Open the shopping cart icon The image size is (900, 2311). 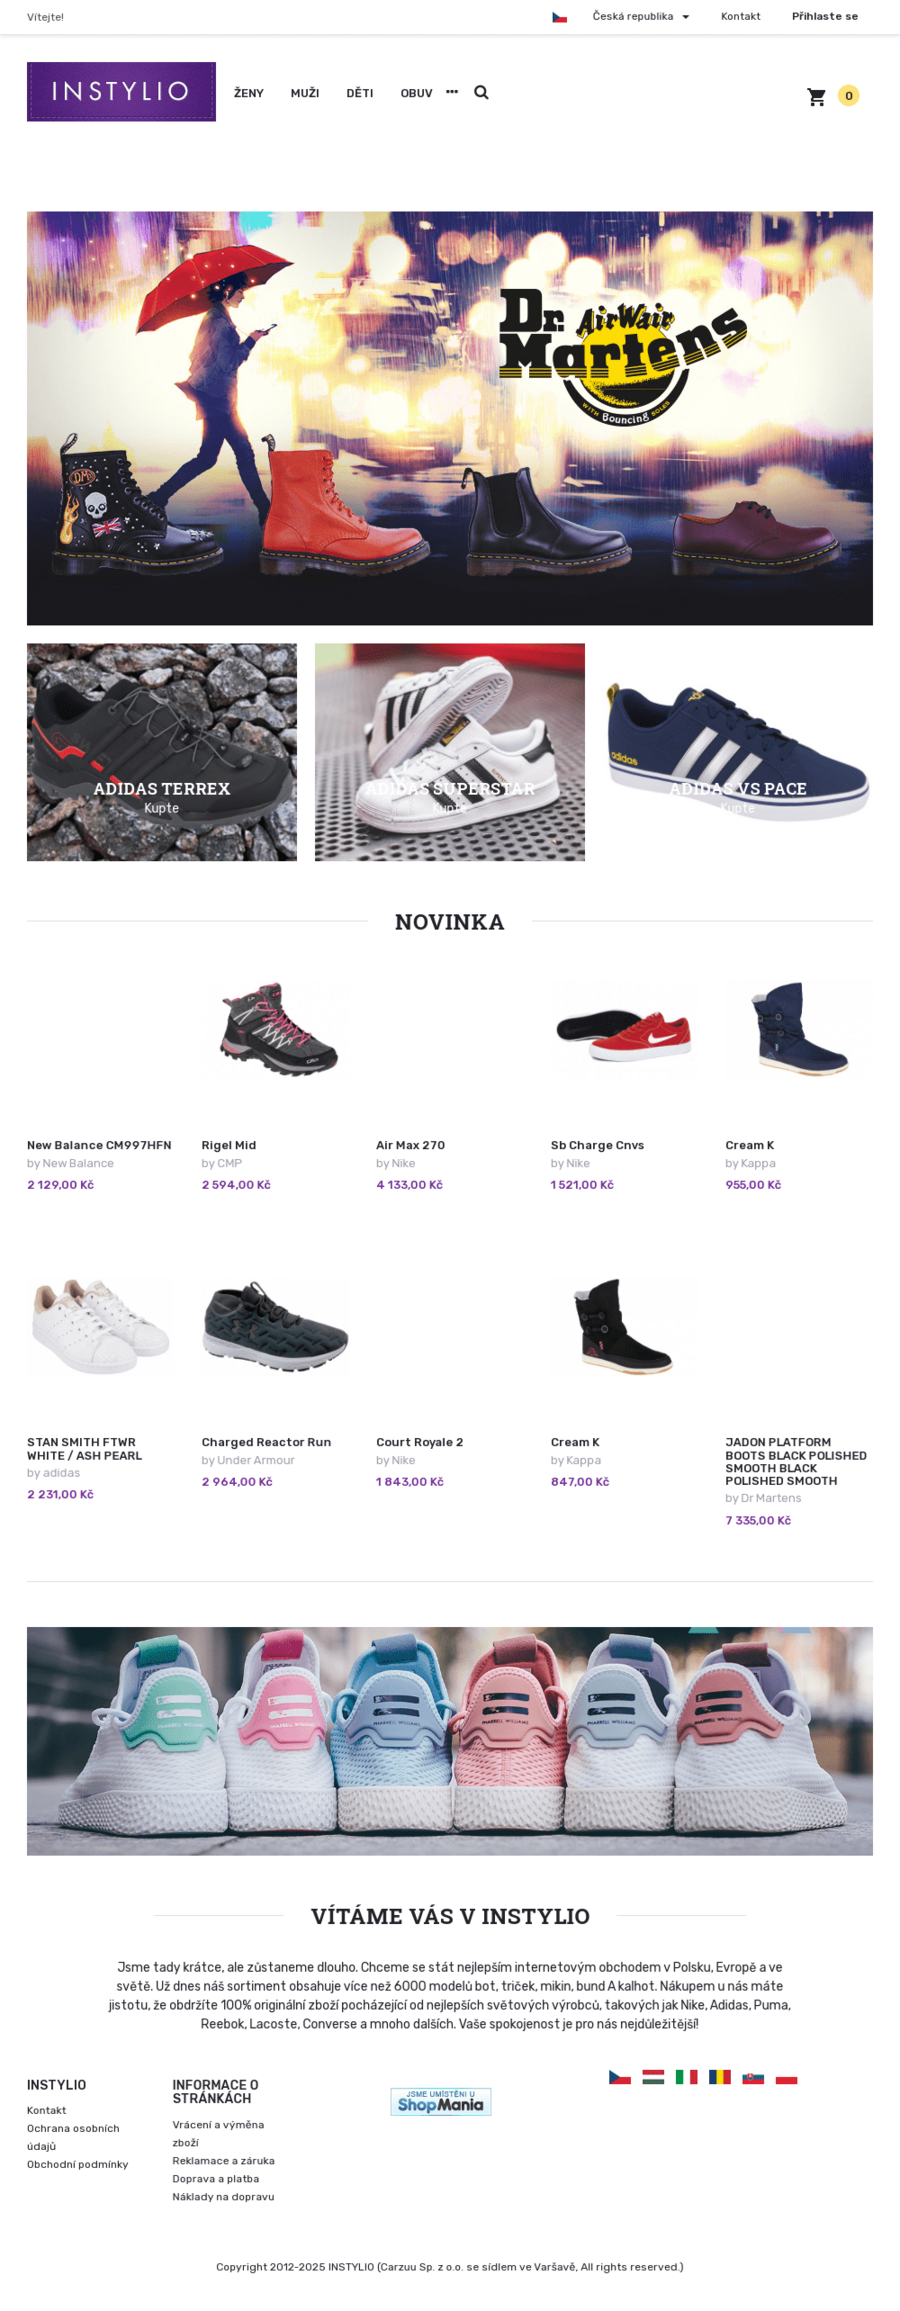[x=817, y=96]
